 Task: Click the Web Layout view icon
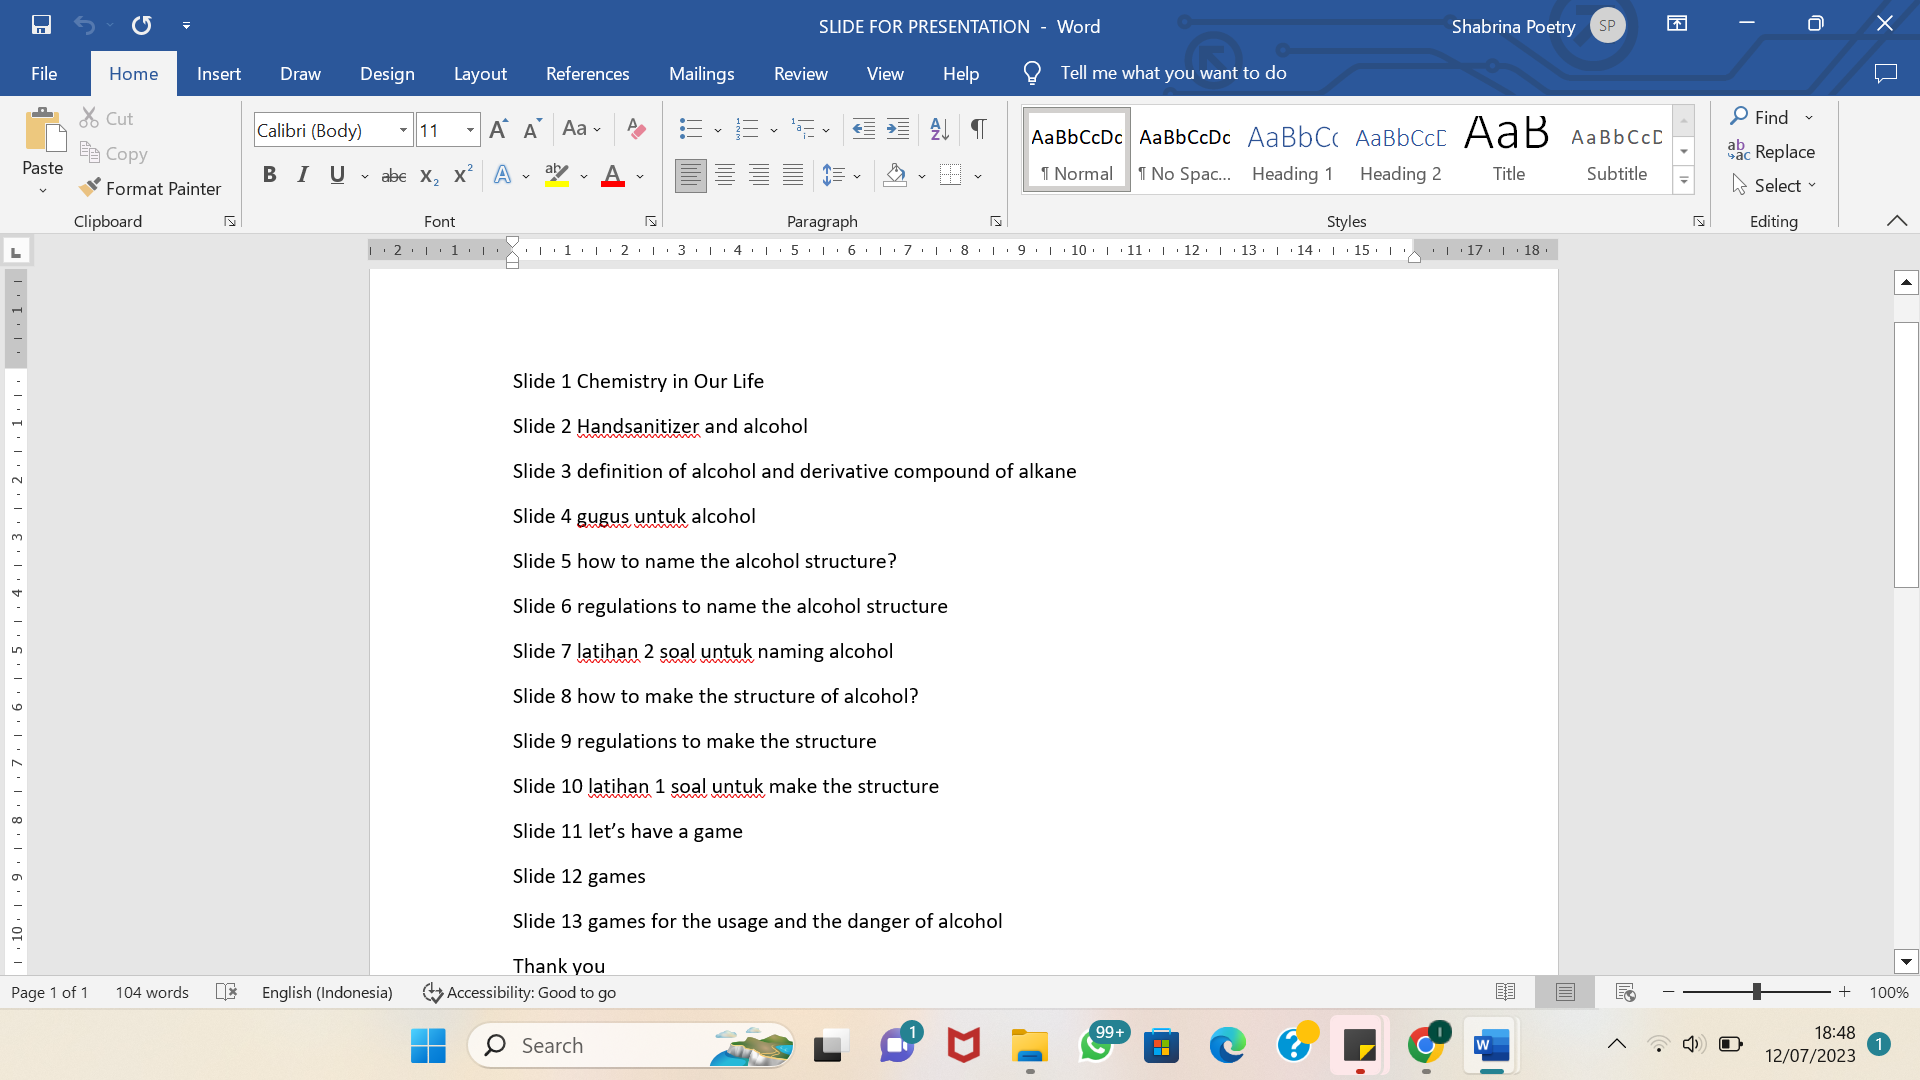click(1625, 992)
